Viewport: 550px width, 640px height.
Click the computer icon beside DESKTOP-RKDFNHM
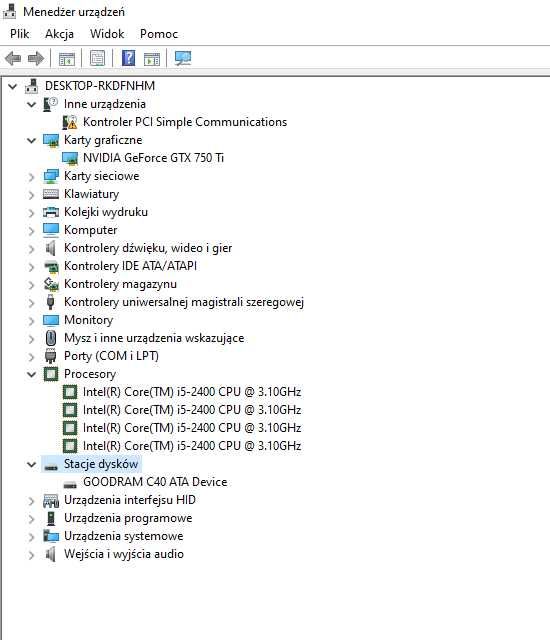click(x=32, y=86)
